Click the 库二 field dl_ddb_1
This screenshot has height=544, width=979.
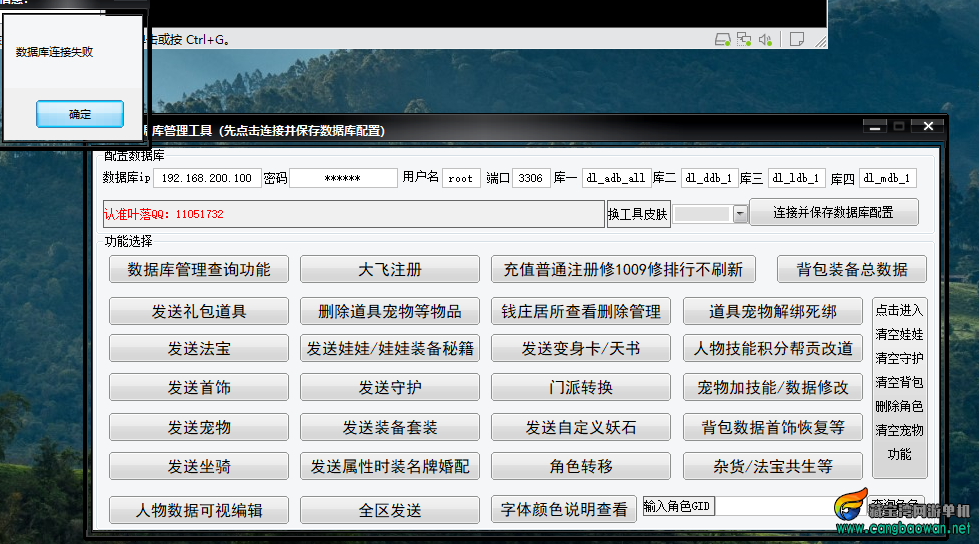[709, 178]
